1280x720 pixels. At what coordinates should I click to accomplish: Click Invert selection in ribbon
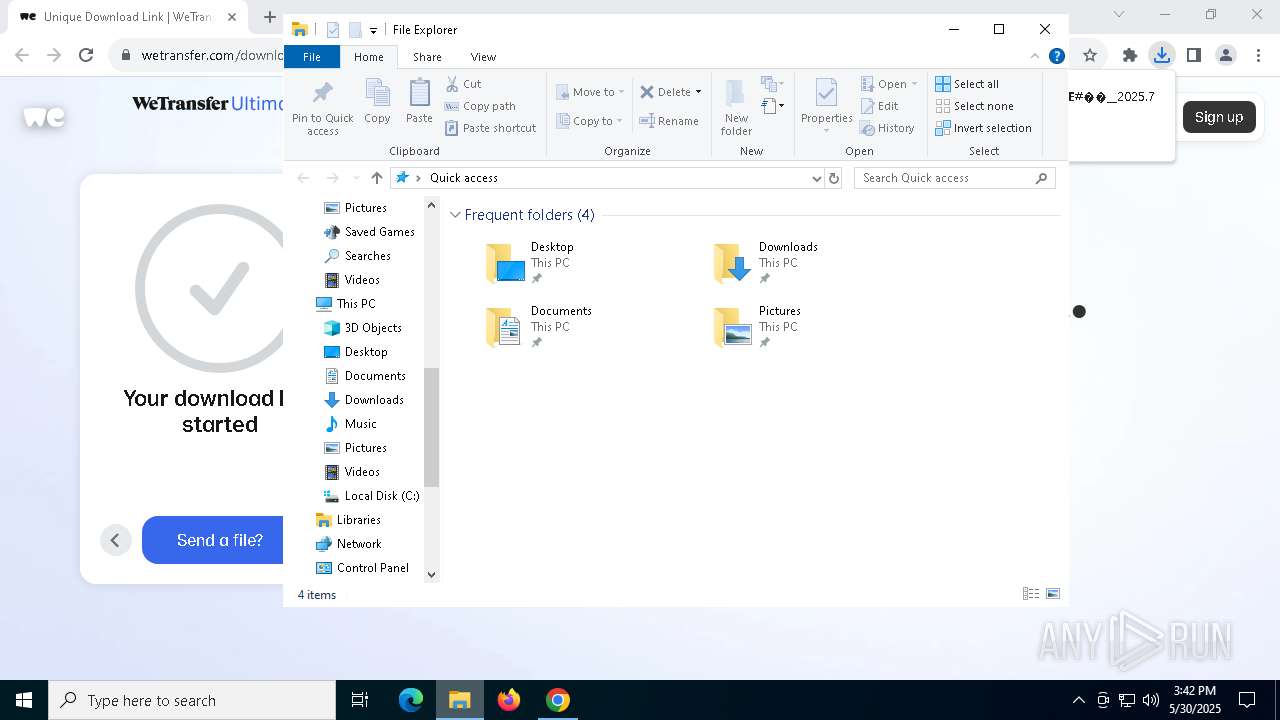984,128
